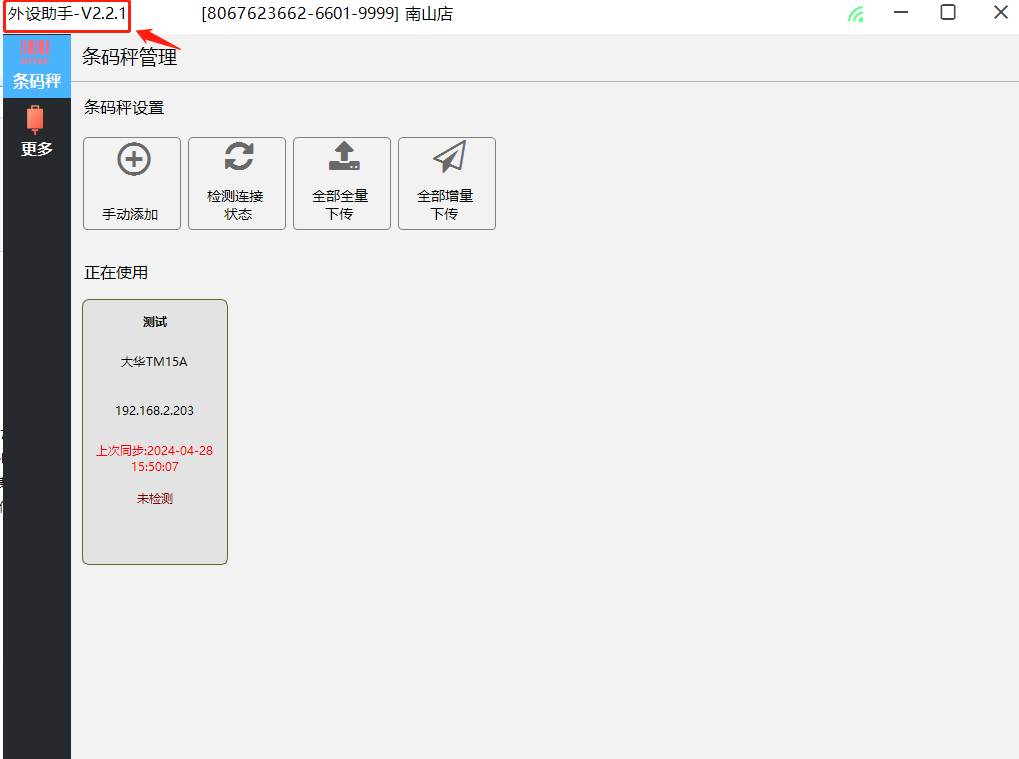The width and height of the screenshot is (1019, 759).
Task: Click the 正在使用 section label
Action: [116, 272]
